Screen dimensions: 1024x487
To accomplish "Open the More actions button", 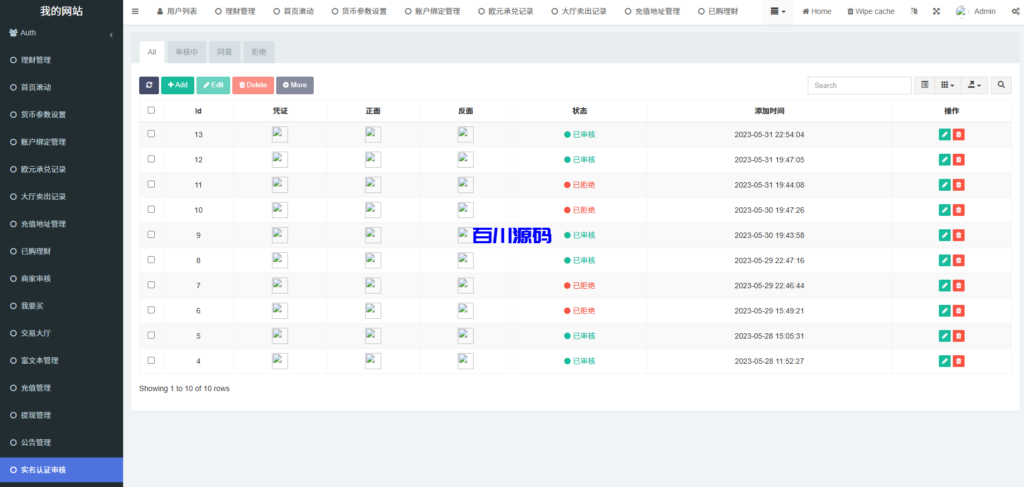I will (295, 85).
